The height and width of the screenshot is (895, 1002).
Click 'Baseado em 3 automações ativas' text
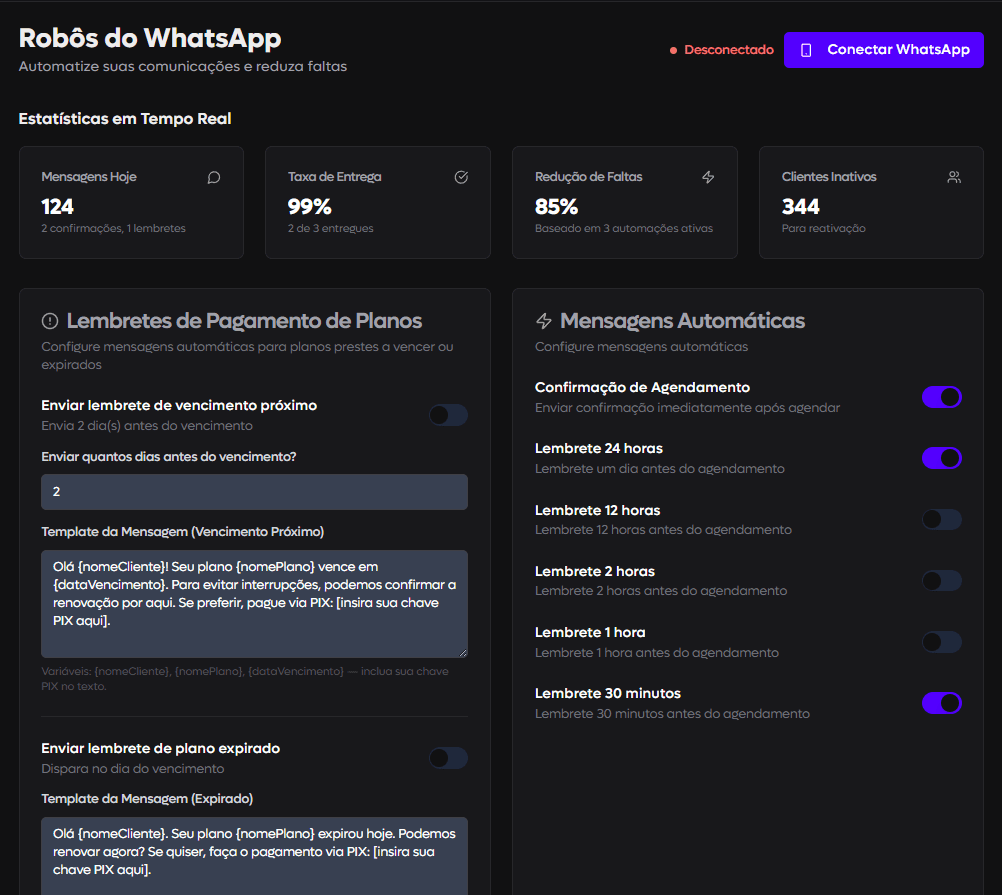[x=624, y=228]
